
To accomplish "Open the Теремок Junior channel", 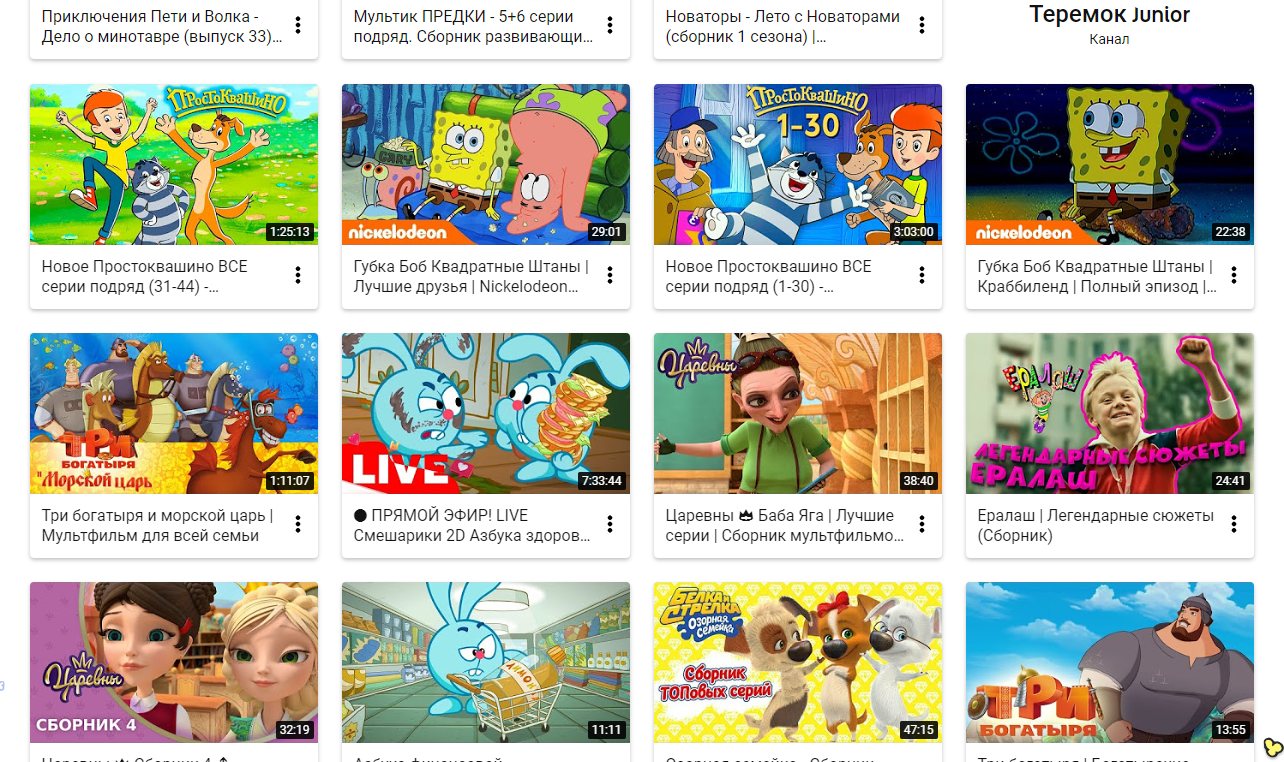I will 1110,15.
